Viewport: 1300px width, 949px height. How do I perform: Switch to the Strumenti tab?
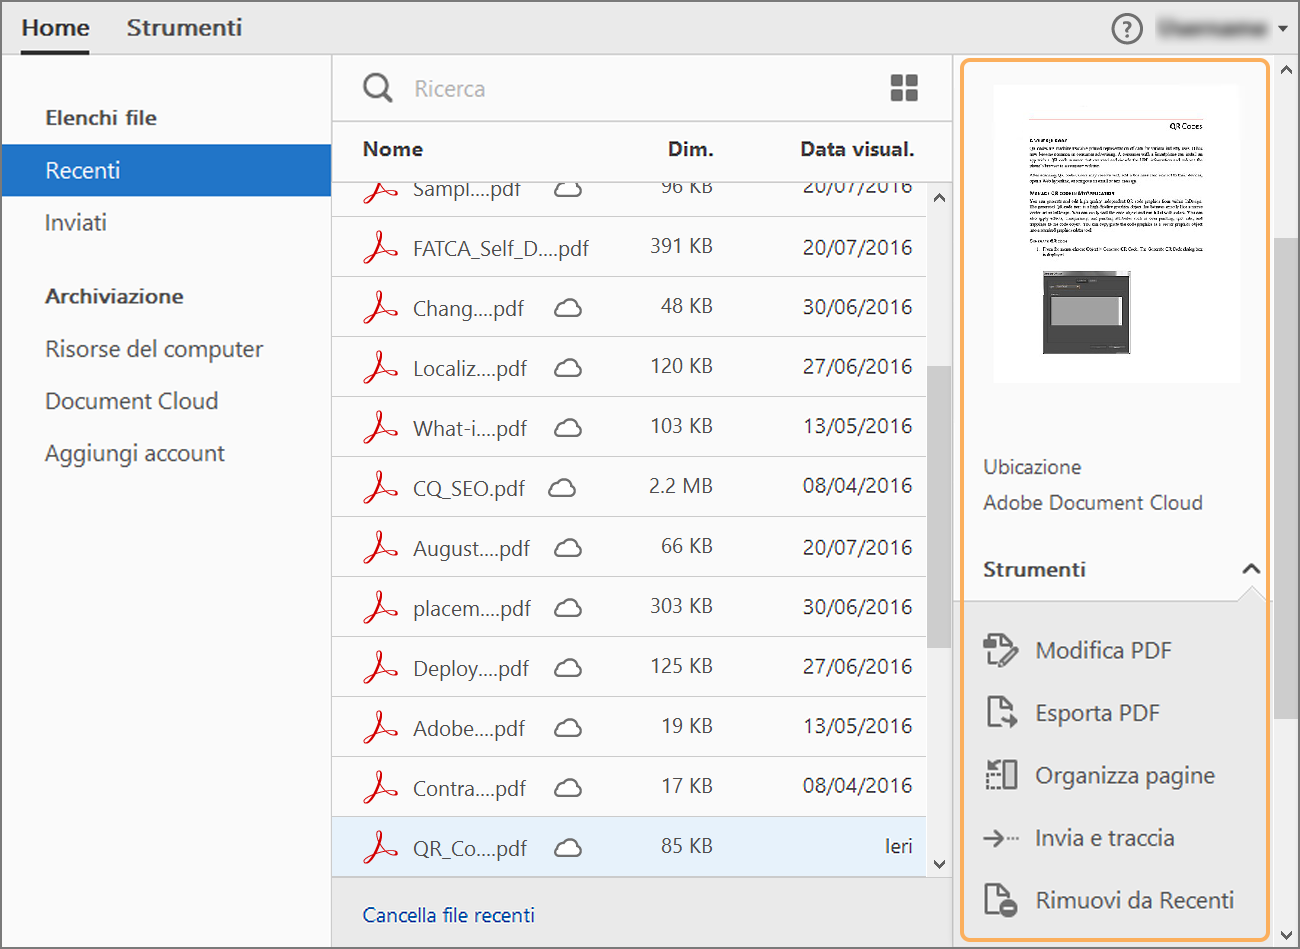(x=184, y=28)
